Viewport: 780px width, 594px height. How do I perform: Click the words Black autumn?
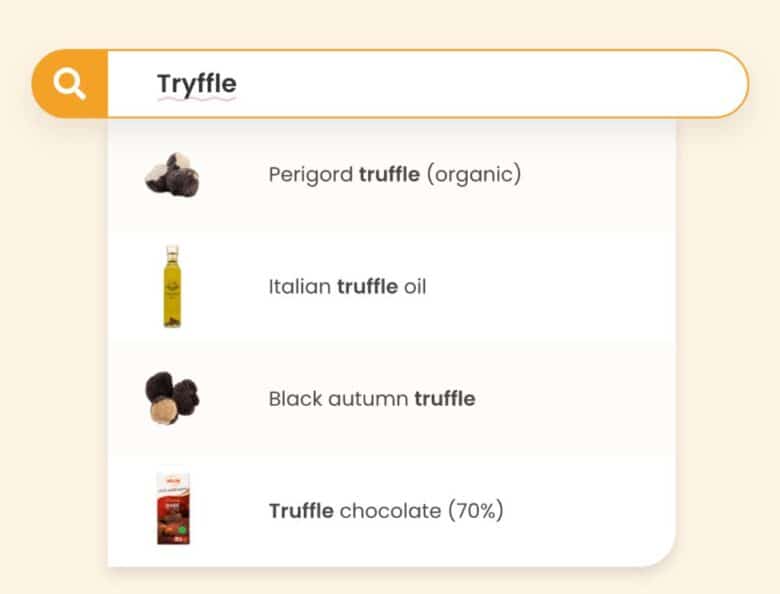338,399
